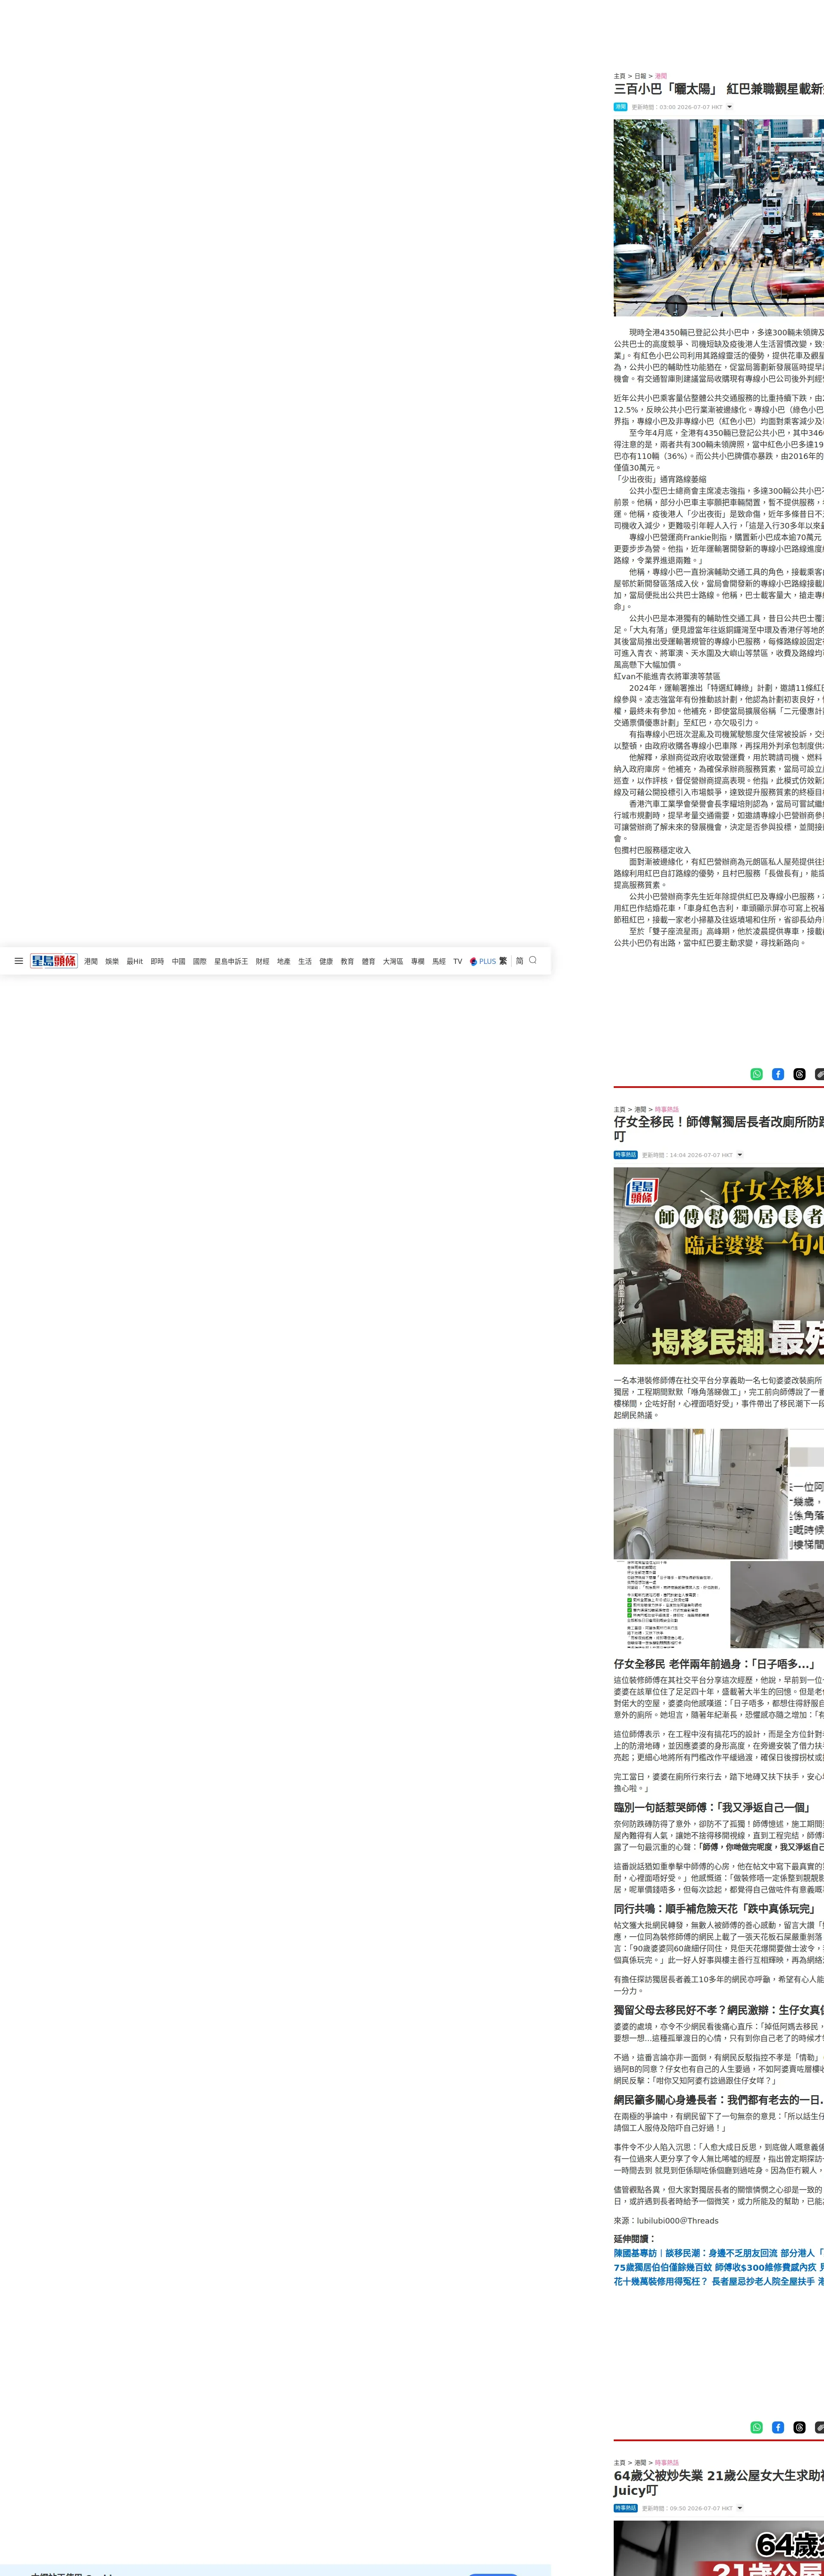Click the 星島頭條 logo
Image resolution: width=824 pixels, height=2576 pixels.
click(x=54, y=961)
